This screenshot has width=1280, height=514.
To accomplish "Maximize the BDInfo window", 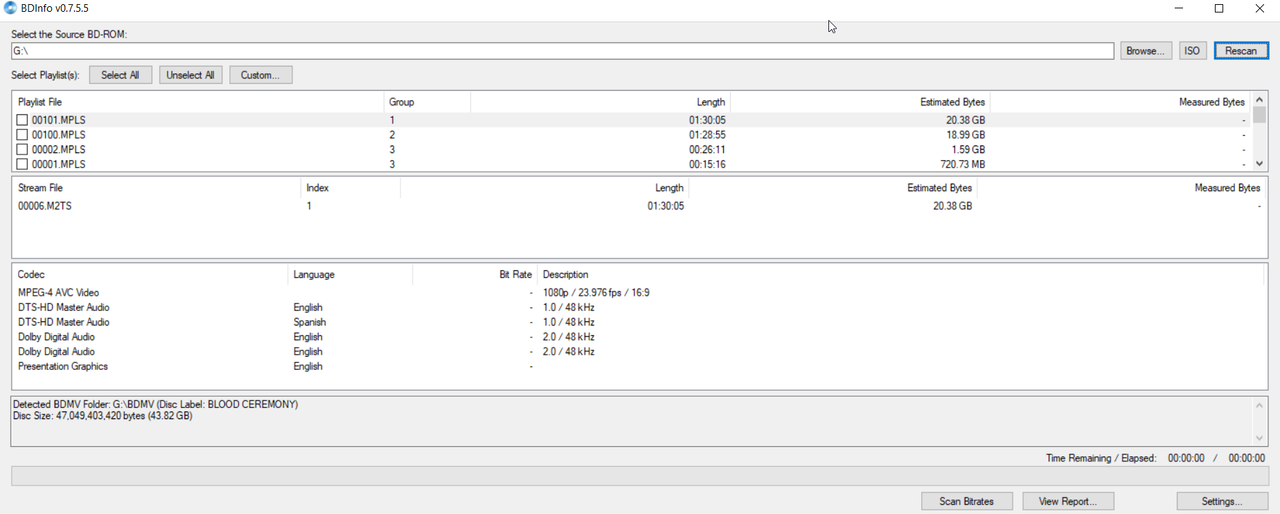I will (1219, 9).
